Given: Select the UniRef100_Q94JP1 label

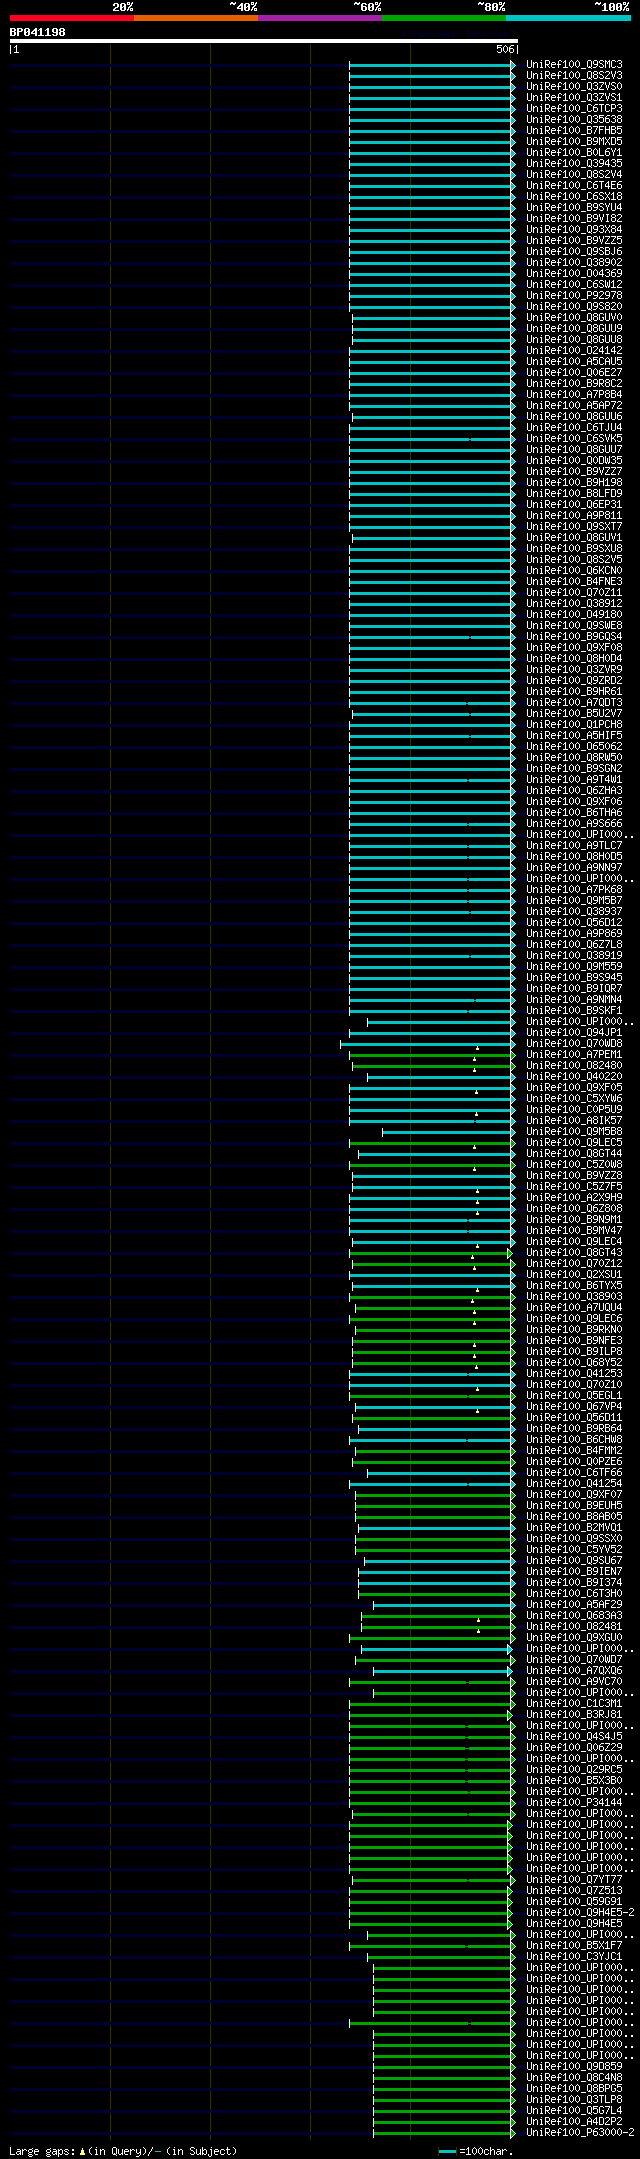Looking at the screenshot, I should pos(574,1032).
